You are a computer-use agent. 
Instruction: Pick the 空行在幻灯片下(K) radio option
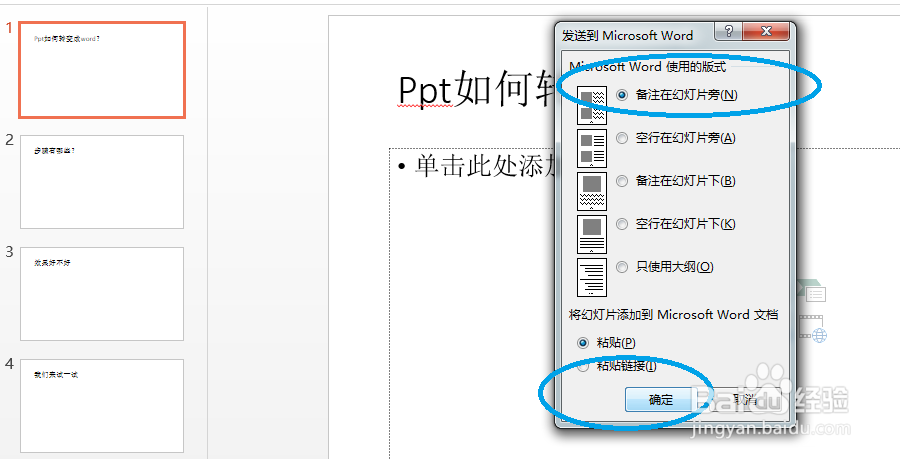[x=675, y=224]
